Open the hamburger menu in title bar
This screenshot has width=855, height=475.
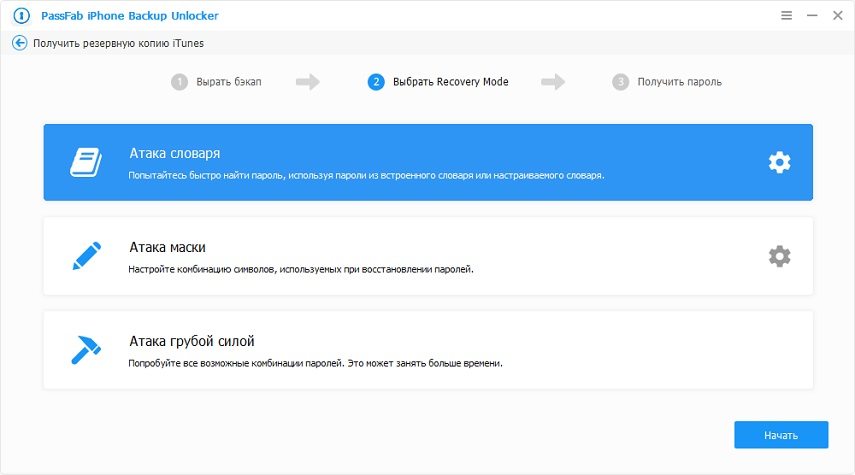tap(785, 16)
